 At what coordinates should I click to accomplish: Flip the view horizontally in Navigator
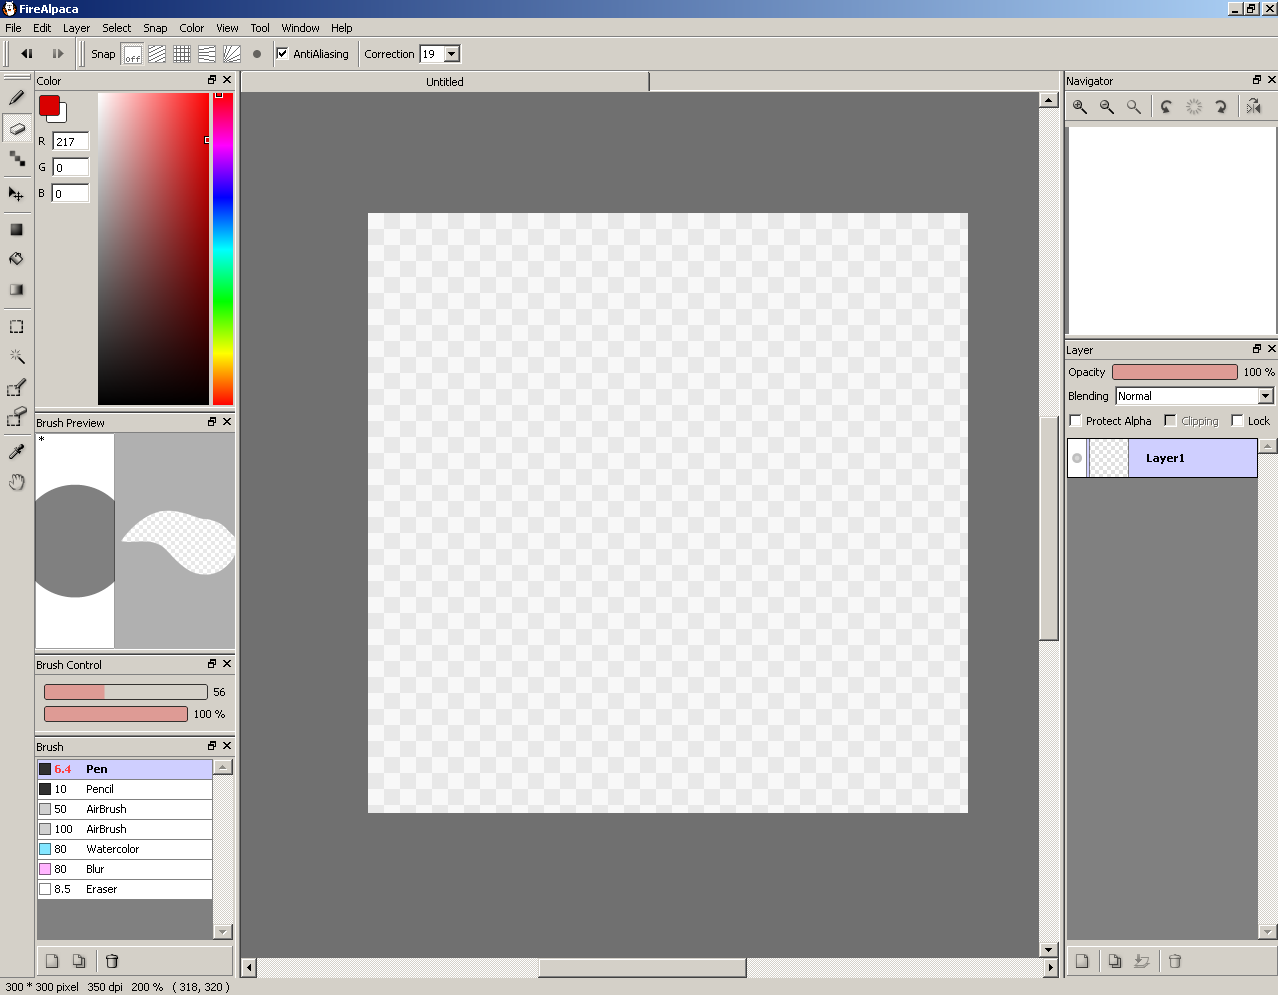(1254, 106)
